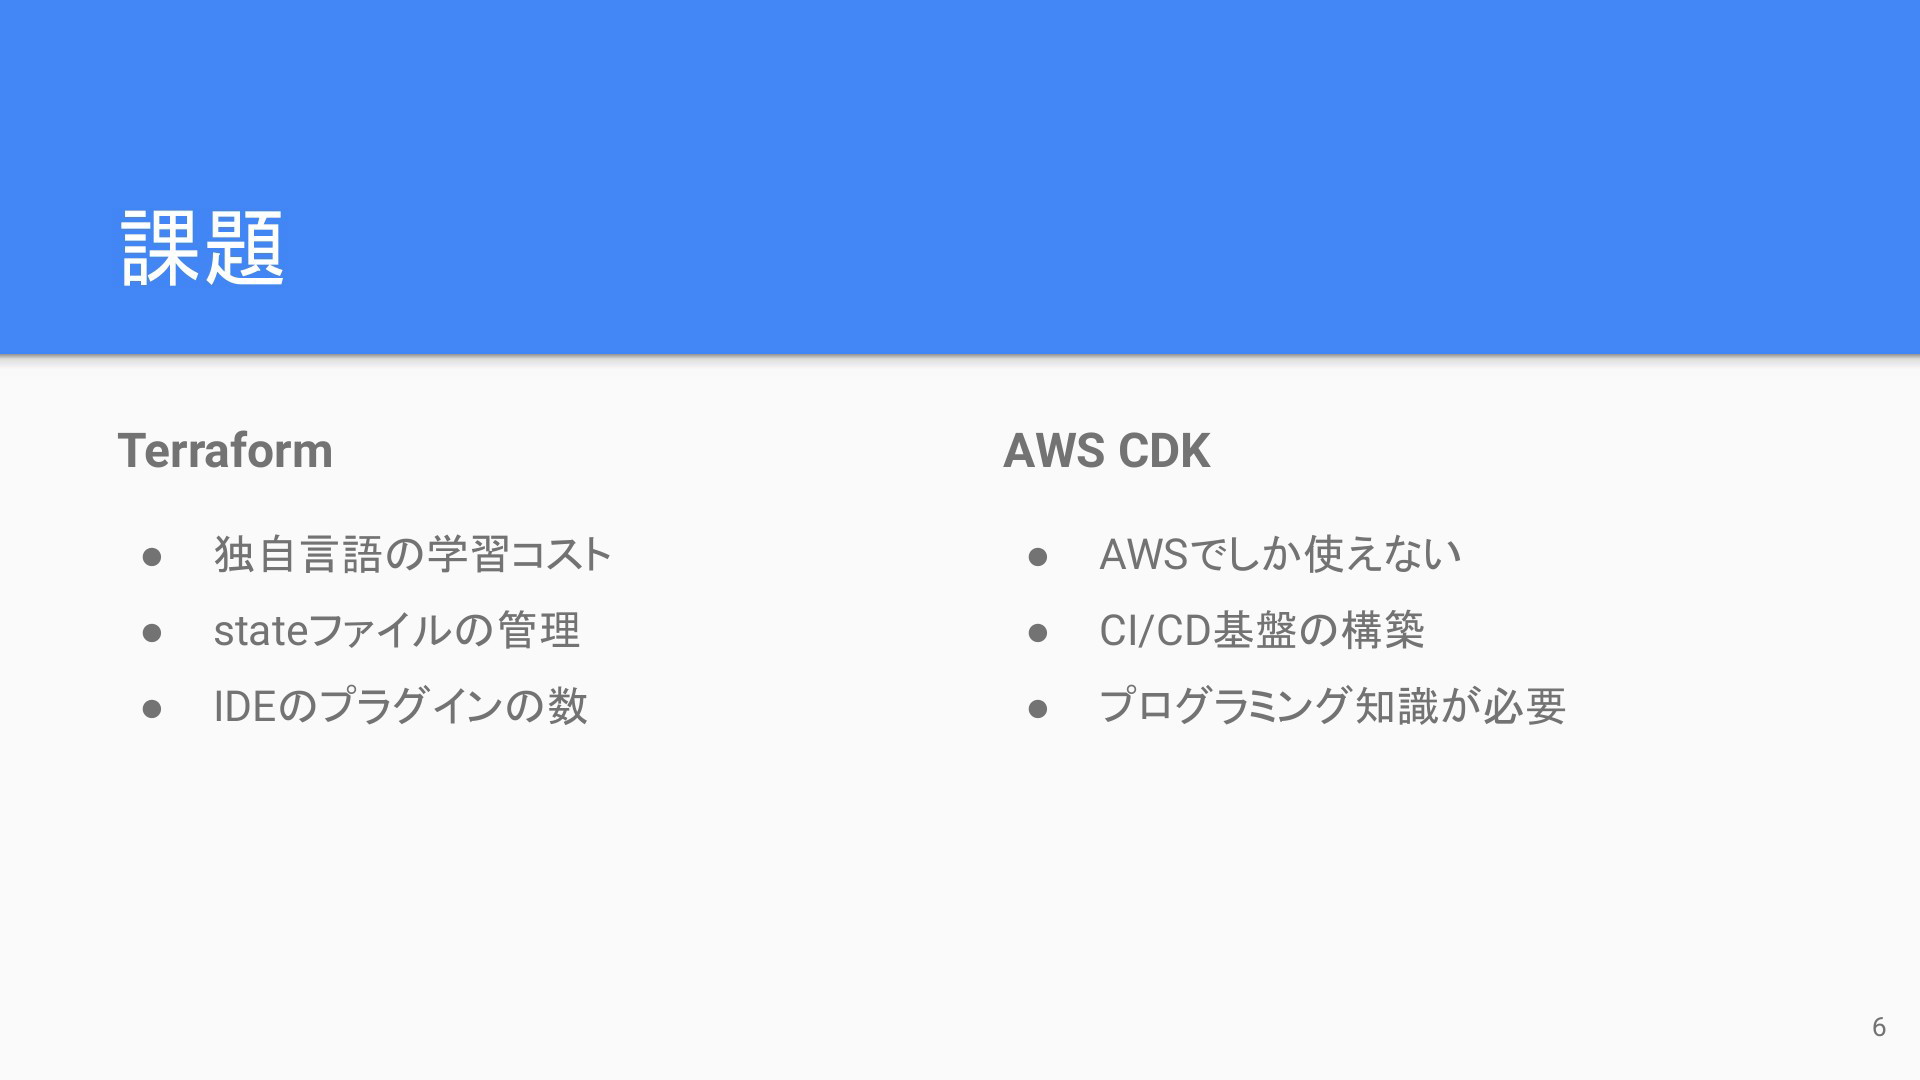Click bullet dot before CI/CD基盤の構築
This screenshot has height=1080, width=1920.
pyautogui.click(x=1038, y=633)
